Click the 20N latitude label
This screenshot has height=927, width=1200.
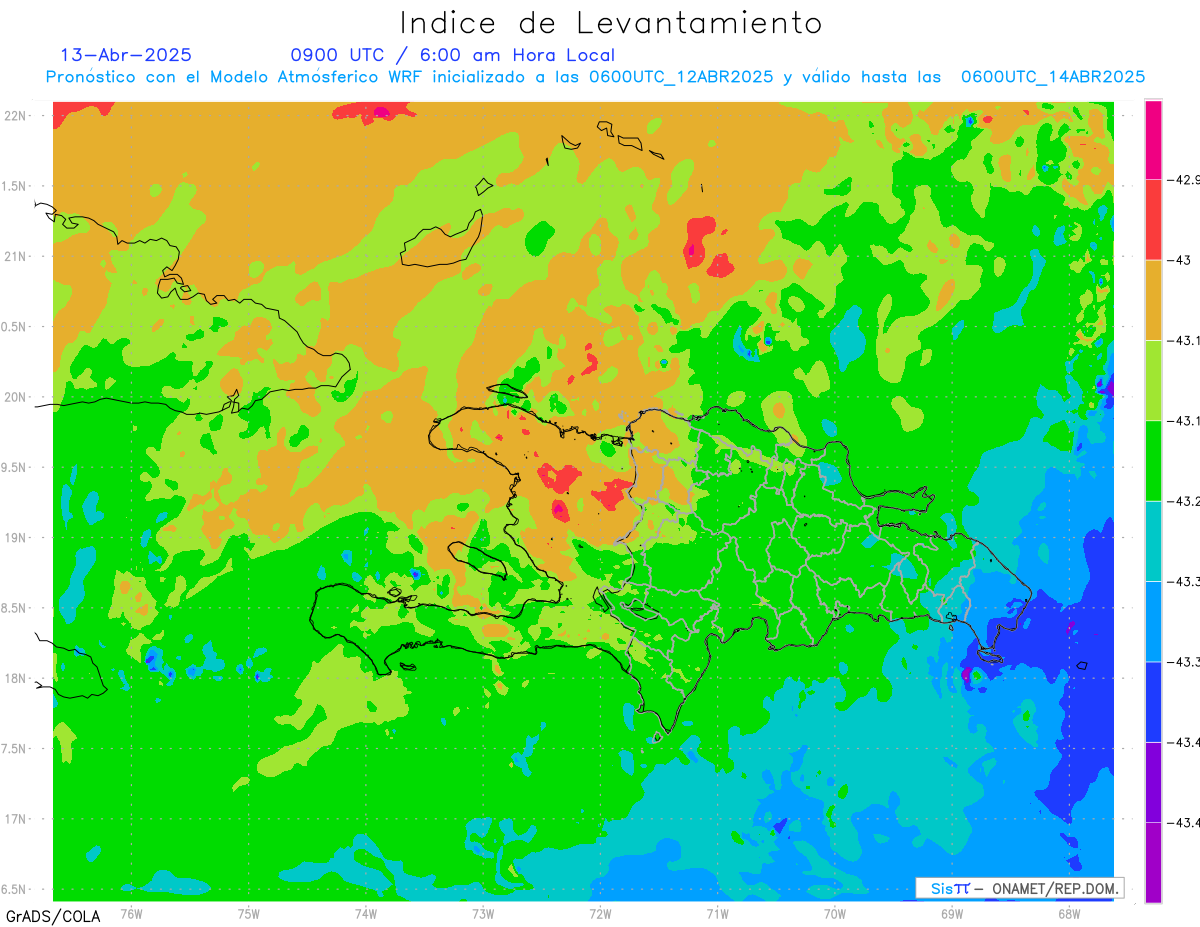click(x=15, y=397)
